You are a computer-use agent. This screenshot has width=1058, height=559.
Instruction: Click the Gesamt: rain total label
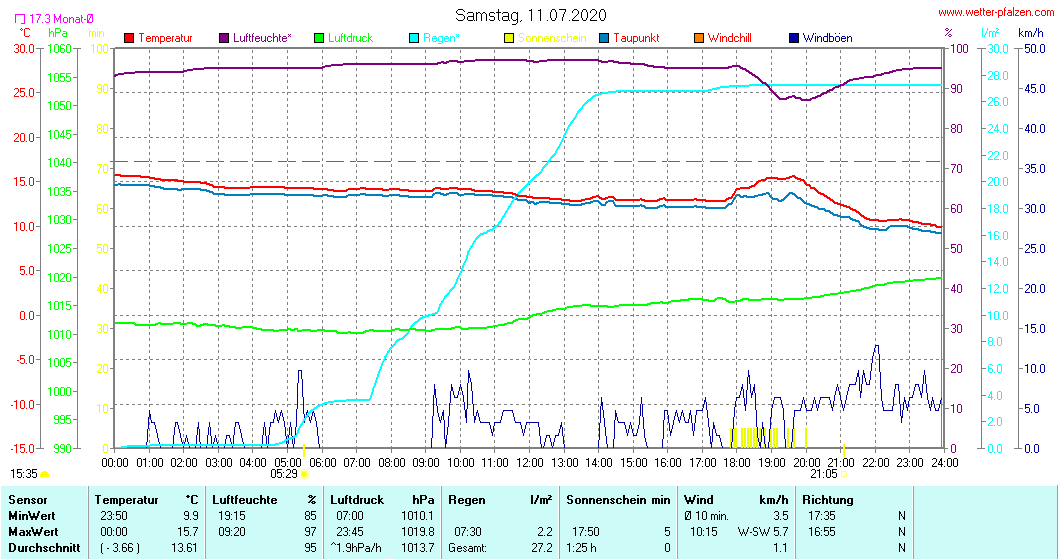467,548
